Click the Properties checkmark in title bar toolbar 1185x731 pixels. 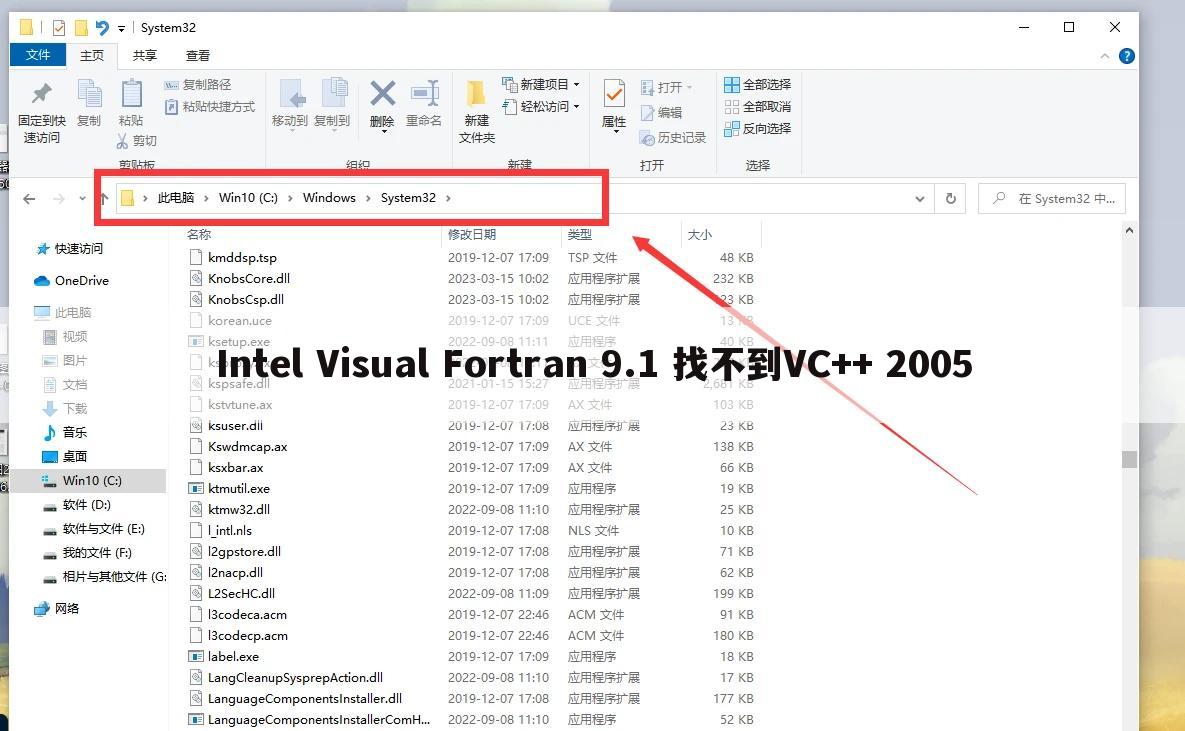click(59, 28)
